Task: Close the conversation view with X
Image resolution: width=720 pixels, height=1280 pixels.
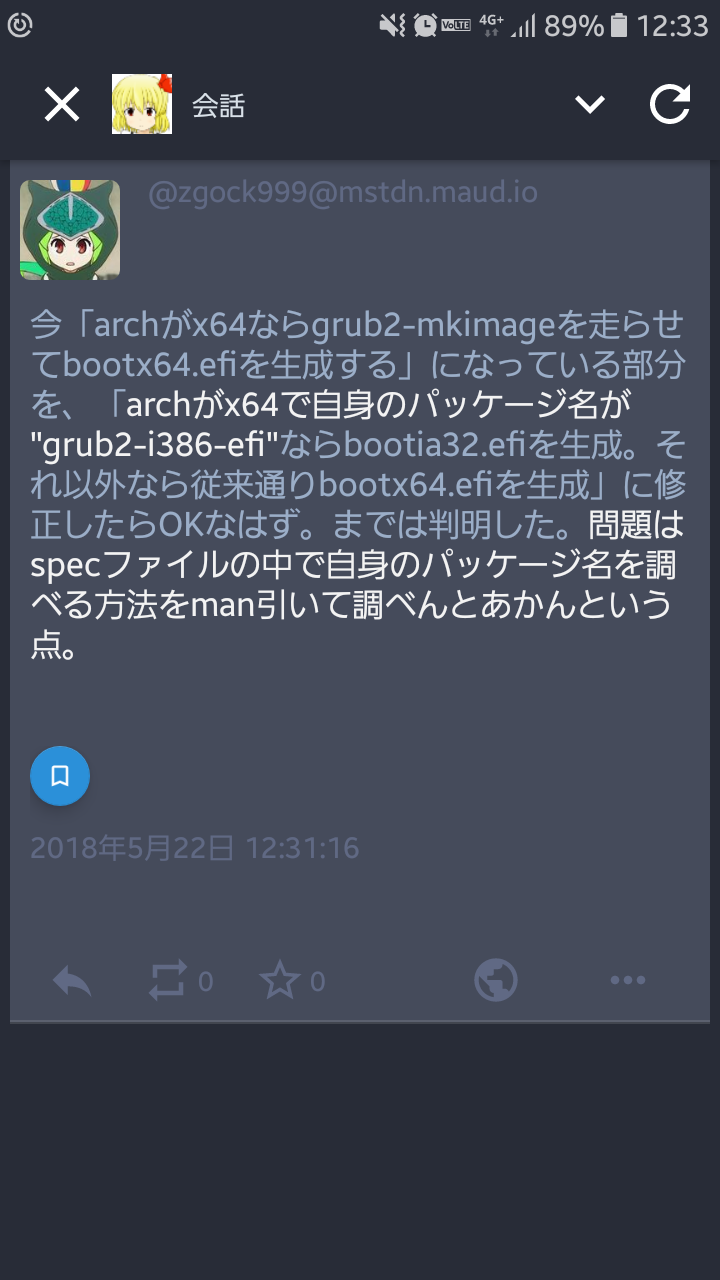Action: tap(62, 104)
